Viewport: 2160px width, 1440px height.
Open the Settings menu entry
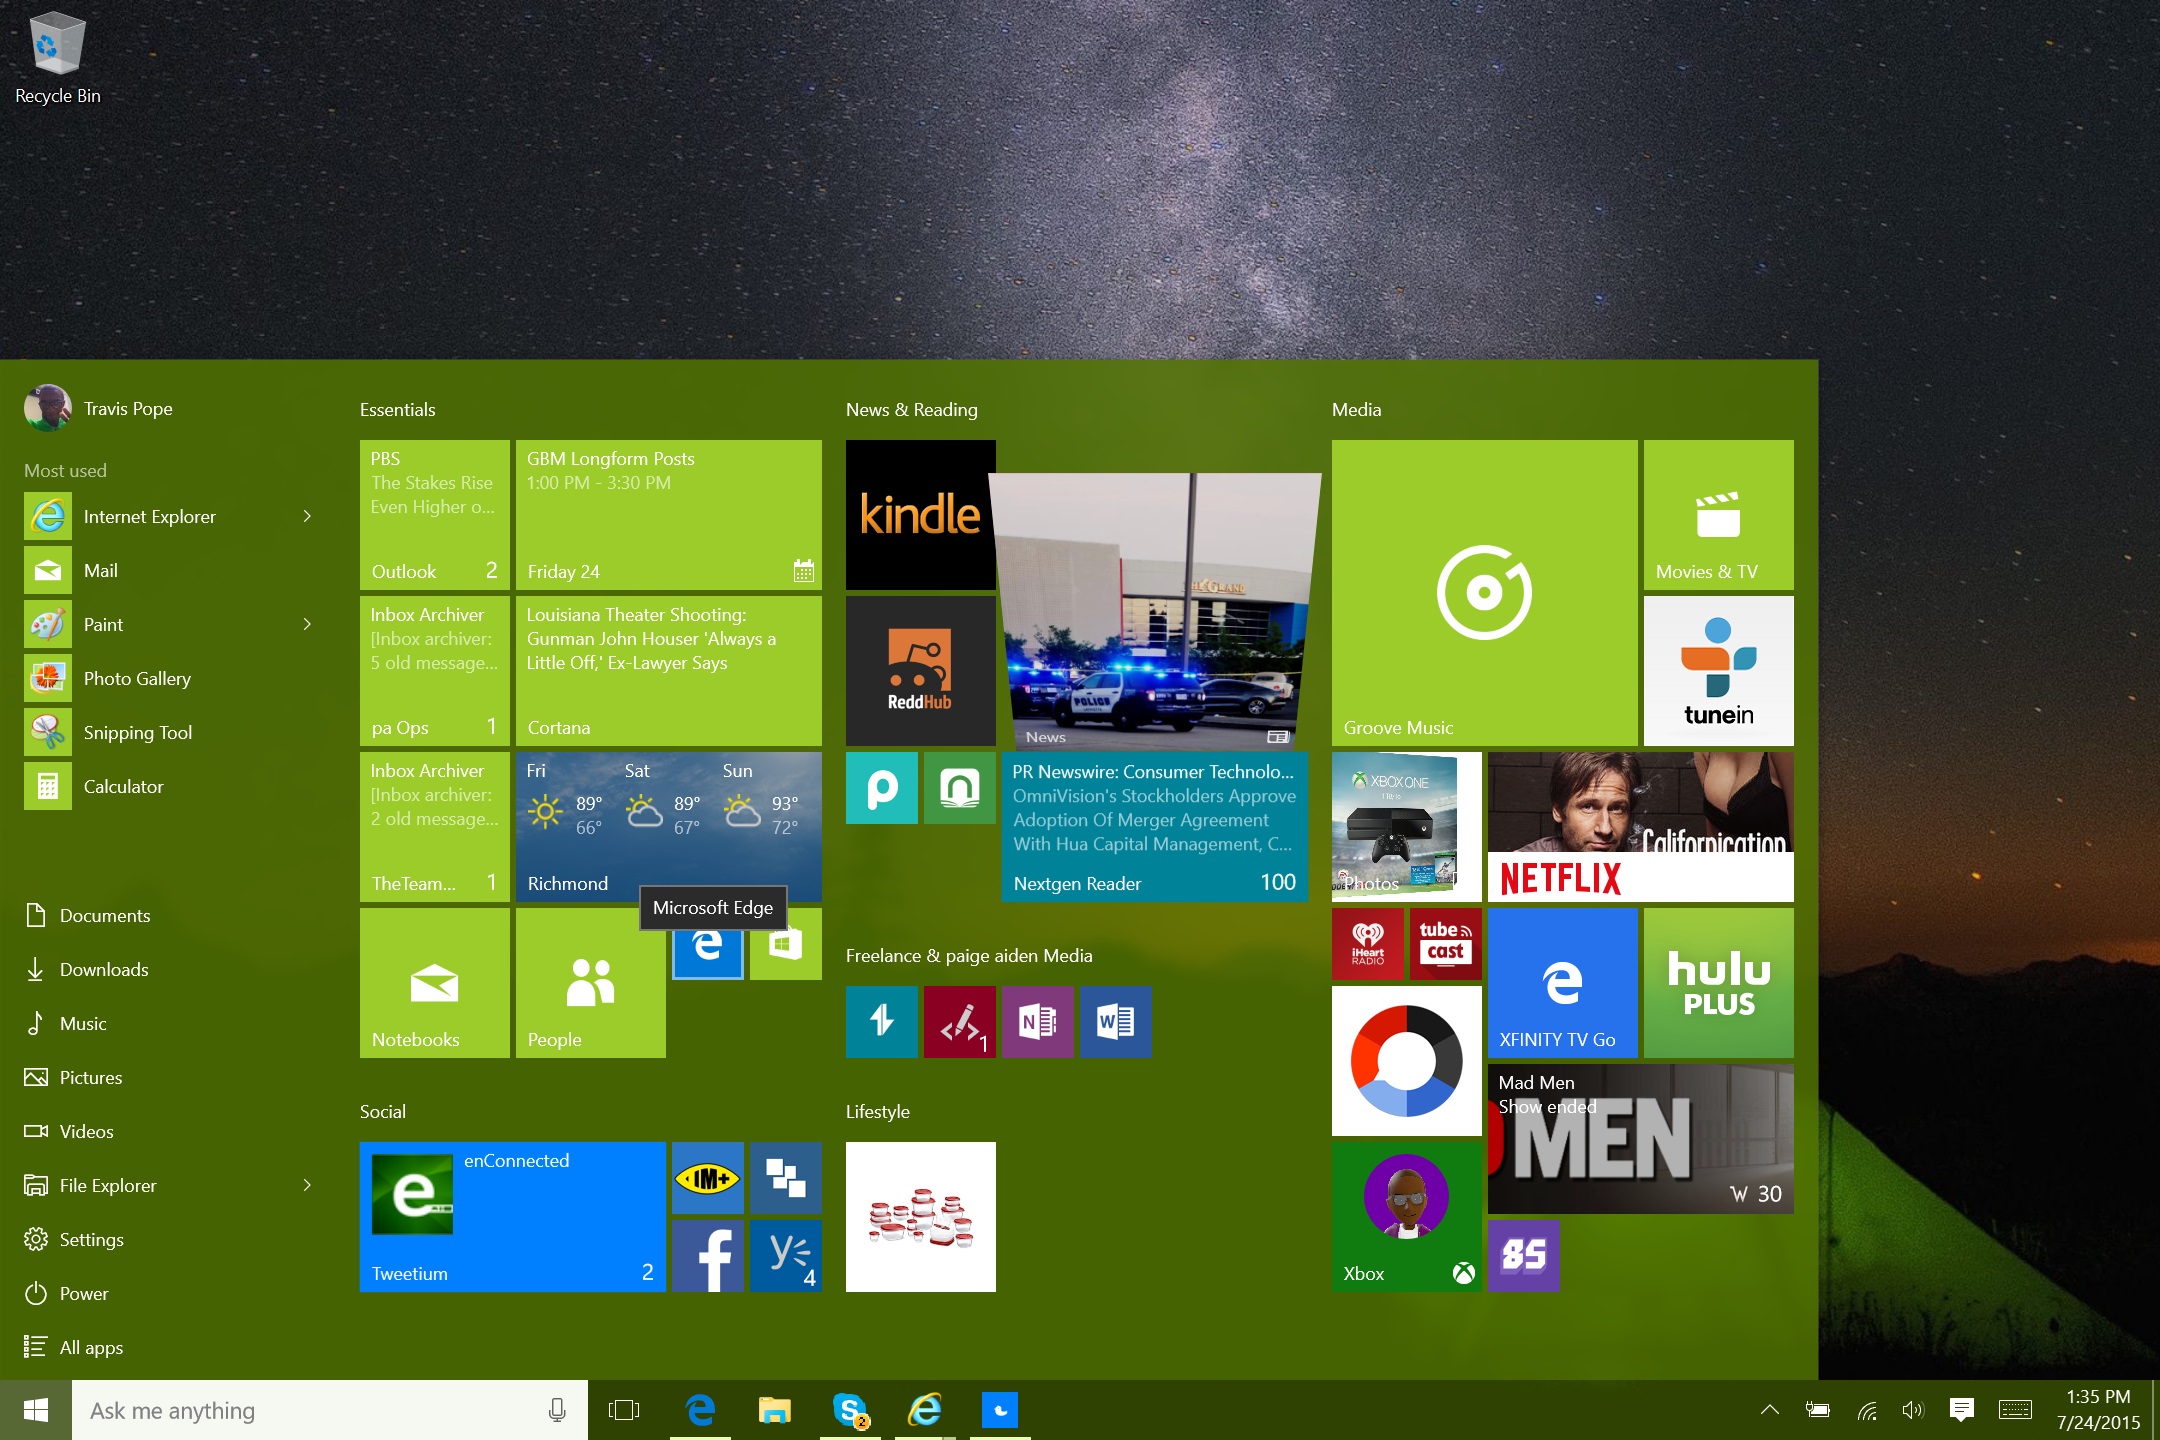tap(90, 1239)
